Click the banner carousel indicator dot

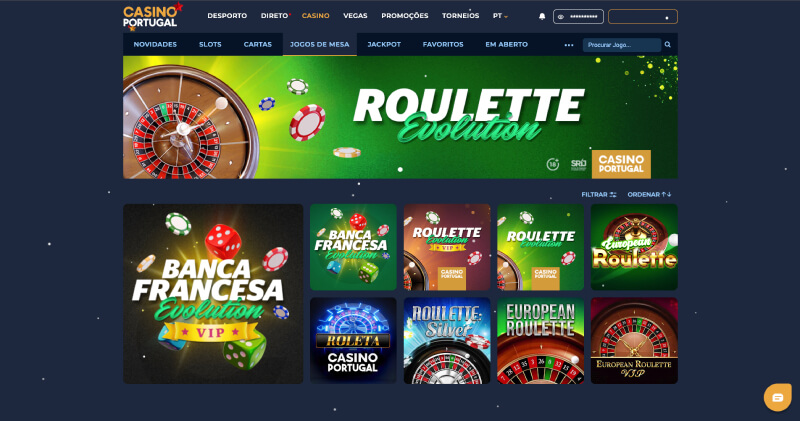pyautogui.click(x=400, y=169)
